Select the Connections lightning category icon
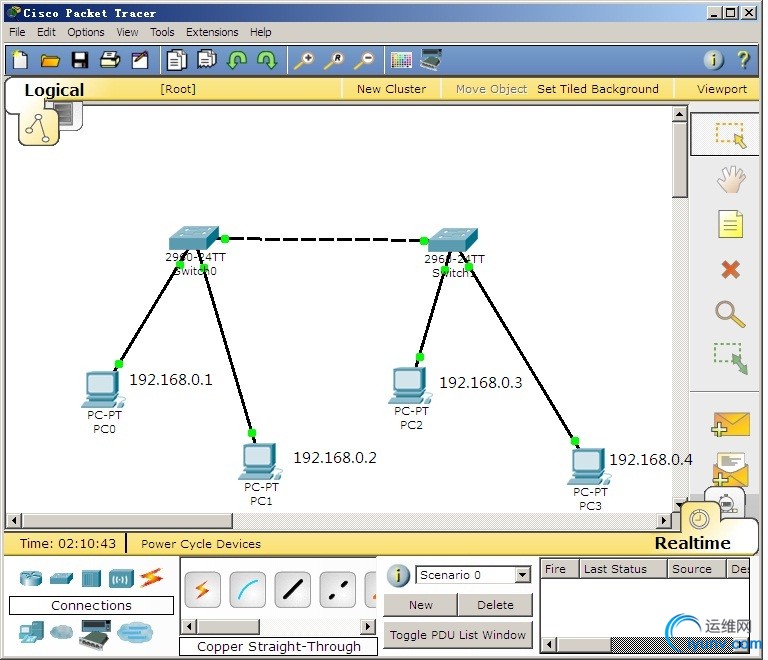768x660 pixels. pos(151,578)
